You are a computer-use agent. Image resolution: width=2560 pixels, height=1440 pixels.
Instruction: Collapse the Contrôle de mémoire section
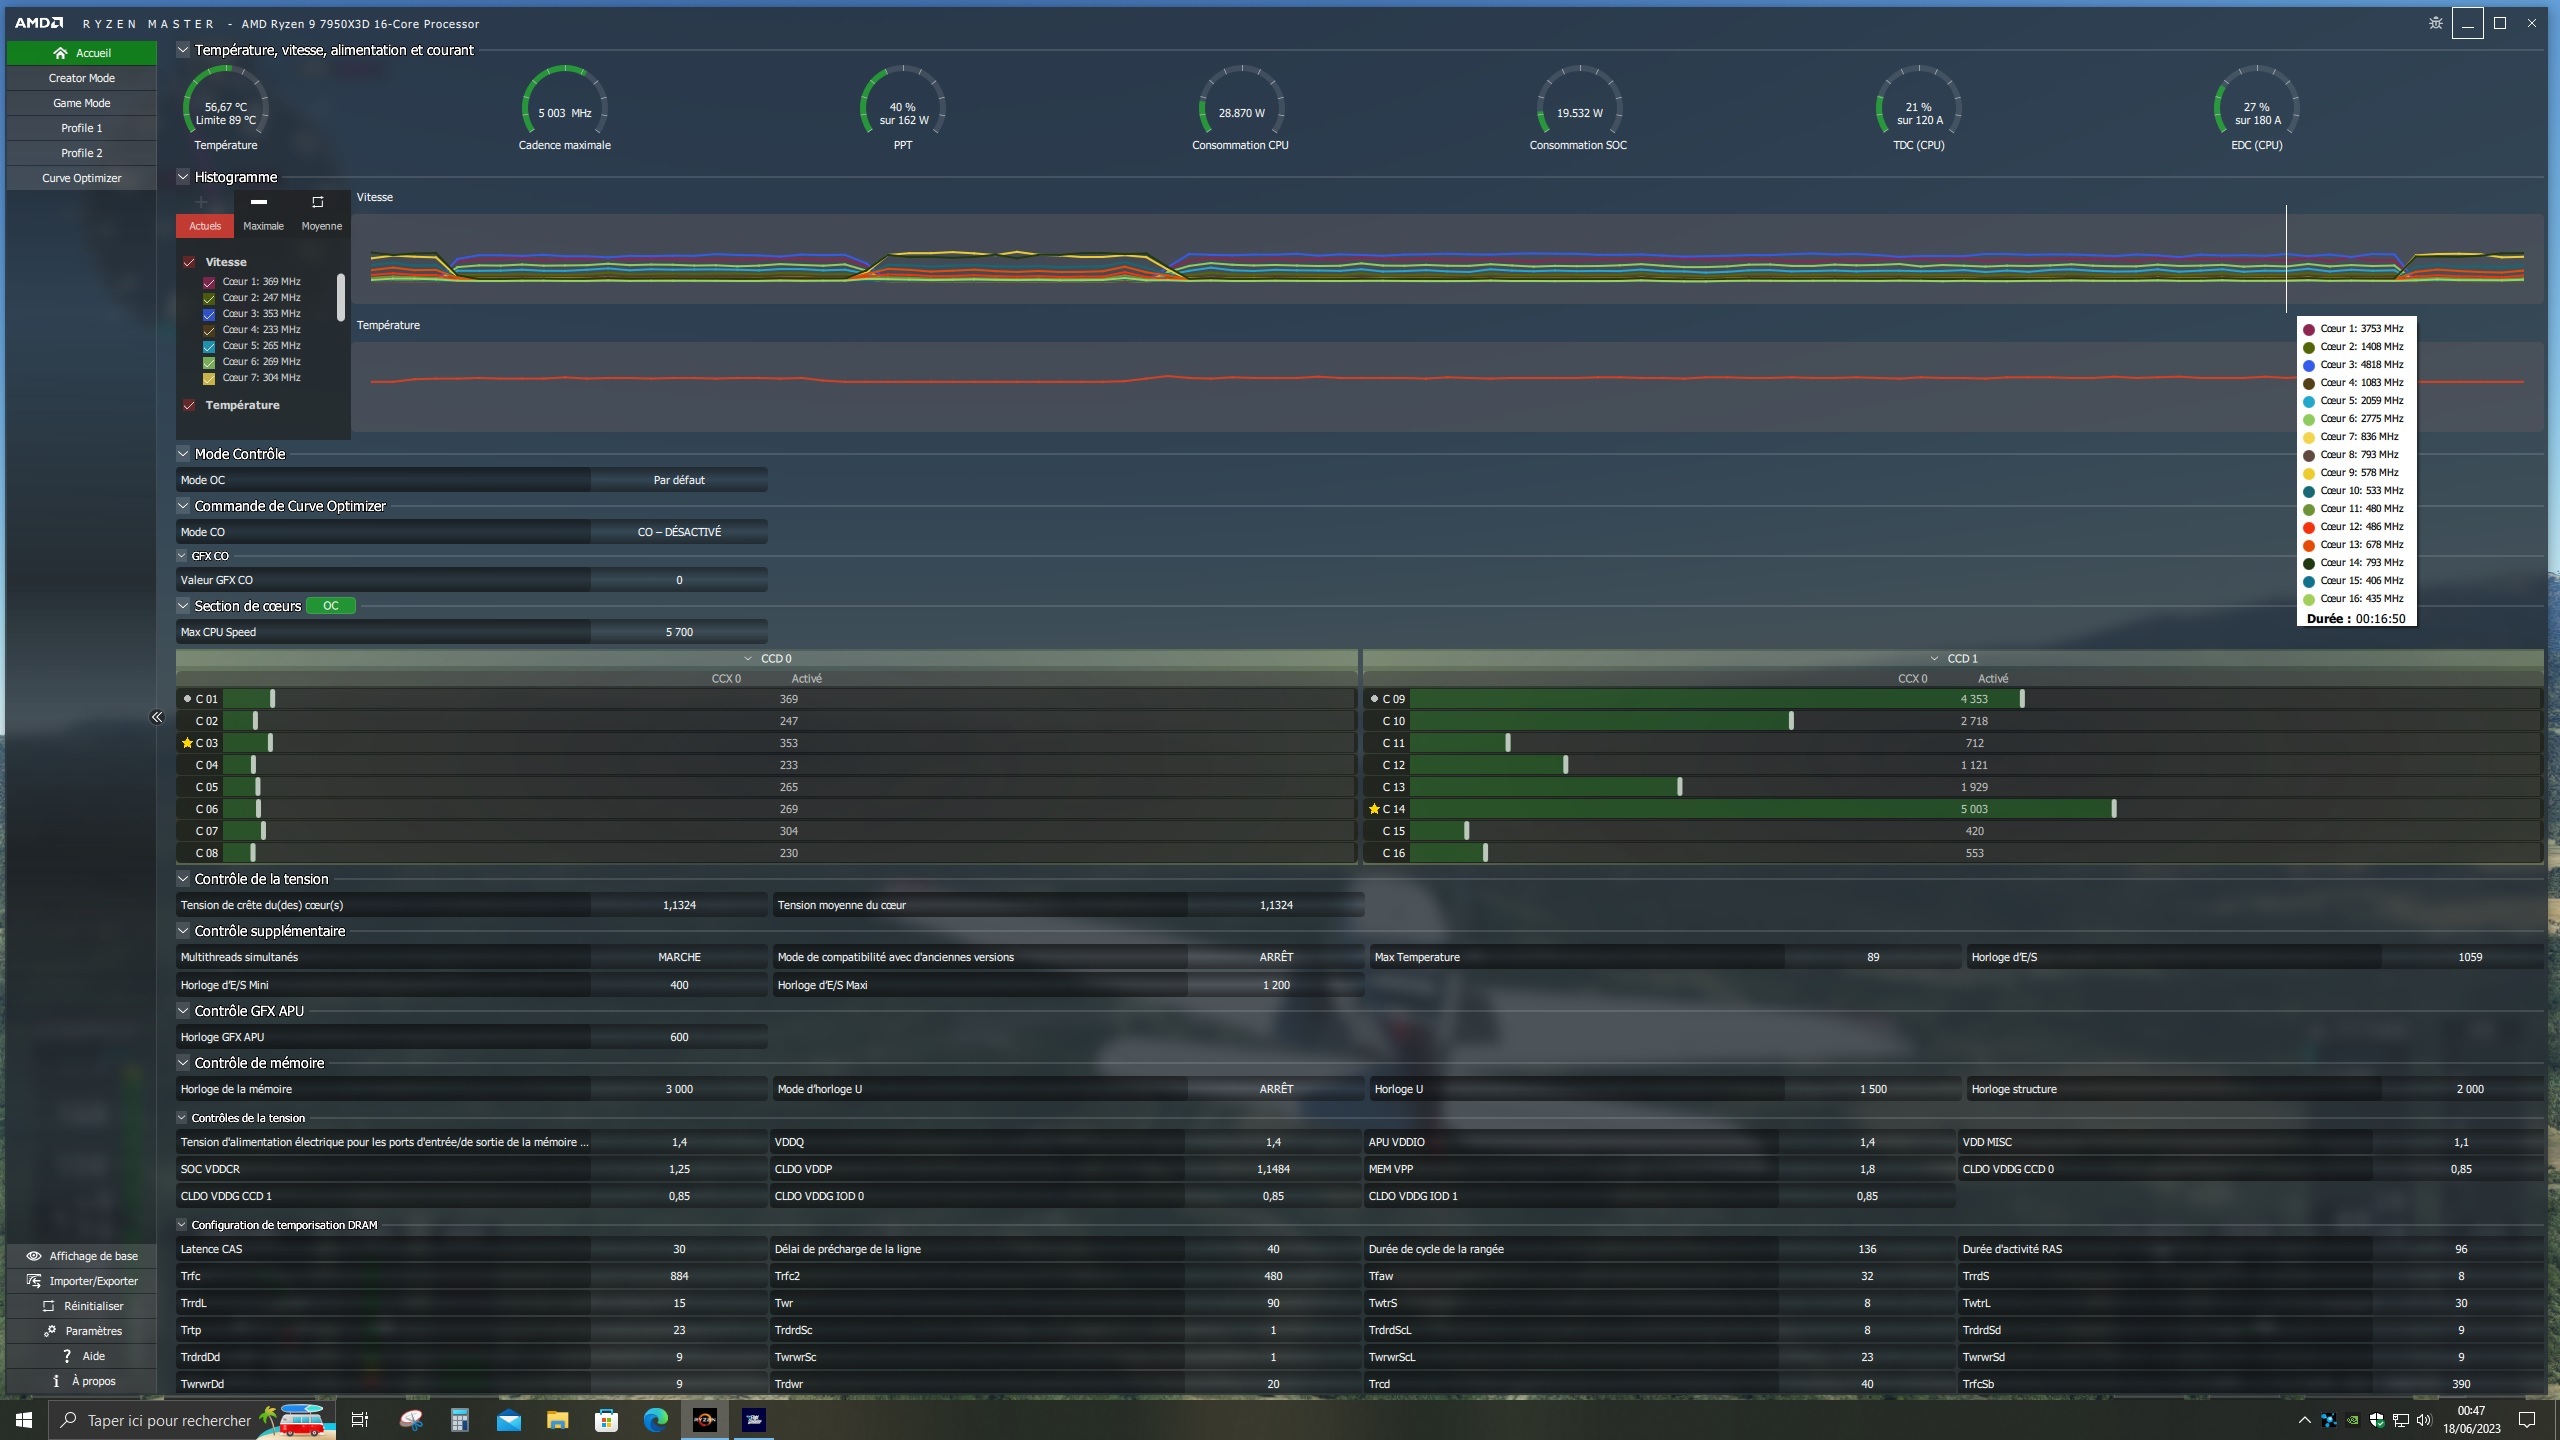click(x=183, y=1063)
